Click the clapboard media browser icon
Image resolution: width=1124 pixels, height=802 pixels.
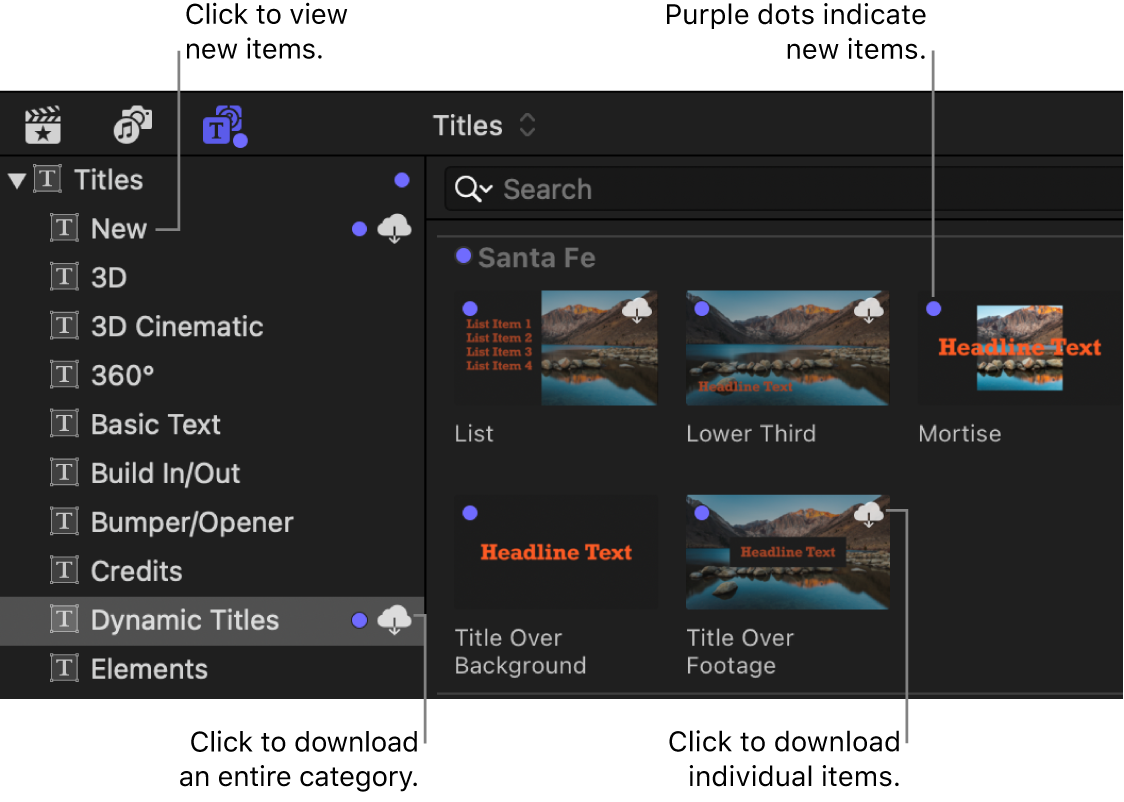tap(42, 124)
